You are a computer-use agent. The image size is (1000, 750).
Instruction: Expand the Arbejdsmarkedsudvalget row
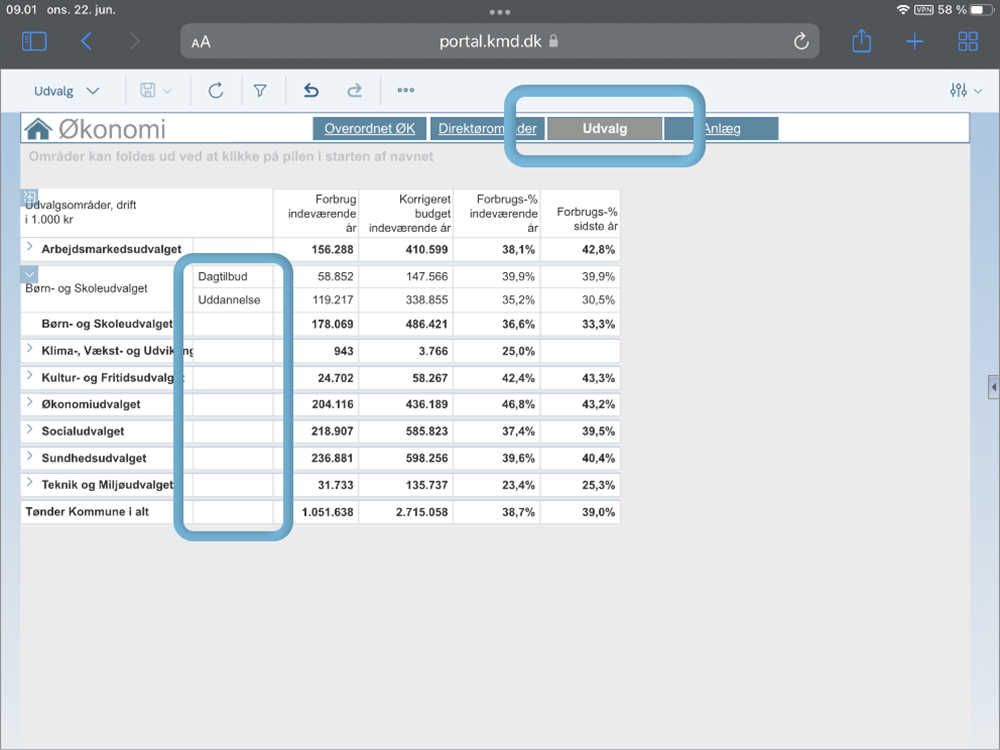(x=30, y=247)
